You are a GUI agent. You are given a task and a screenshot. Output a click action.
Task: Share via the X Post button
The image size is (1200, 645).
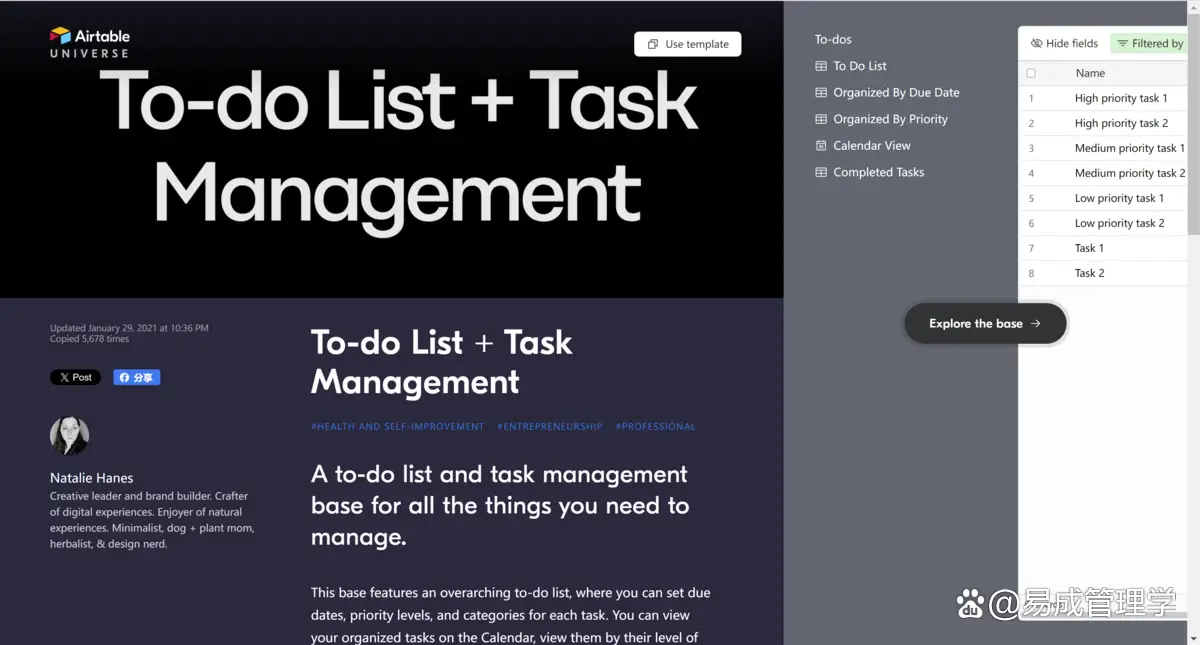(76, 378)
